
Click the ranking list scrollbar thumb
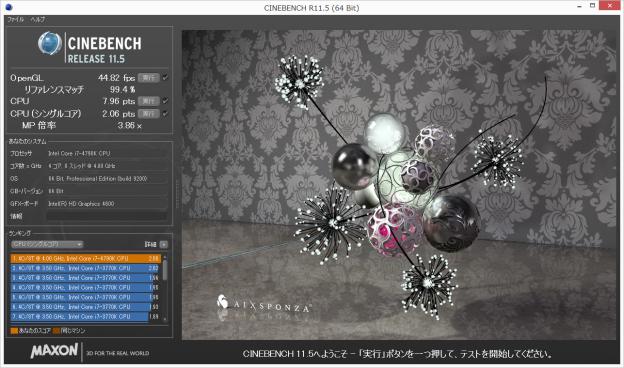pyautogui.click(x=165, y=270)
